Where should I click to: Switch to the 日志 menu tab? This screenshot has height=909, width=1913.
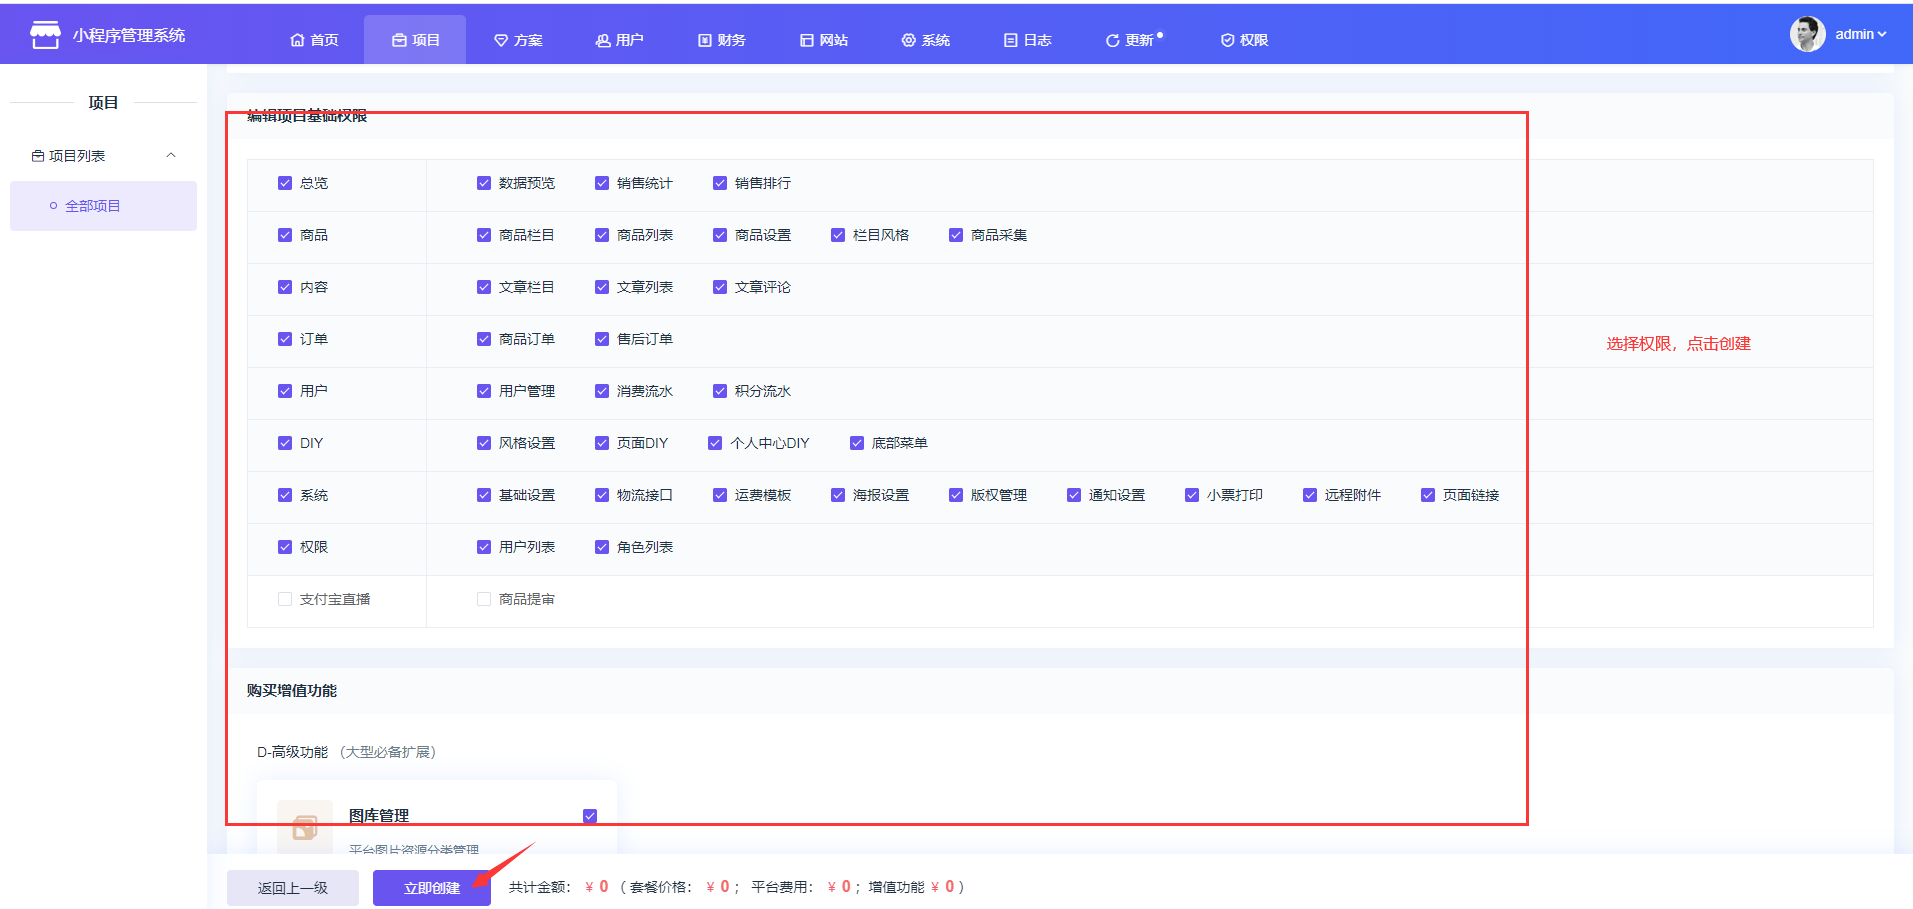click(x=1027, y=40)
